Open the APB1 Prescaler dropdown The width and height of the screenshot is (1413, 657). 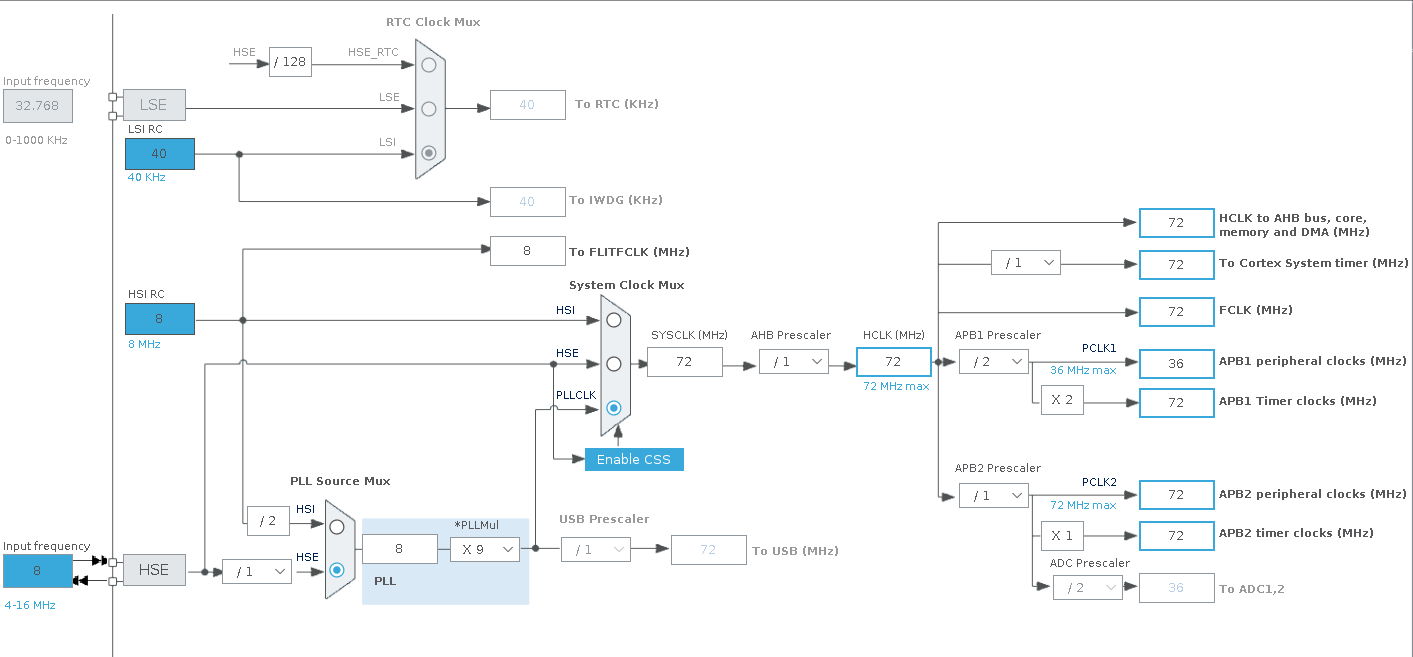pos(994,361)
